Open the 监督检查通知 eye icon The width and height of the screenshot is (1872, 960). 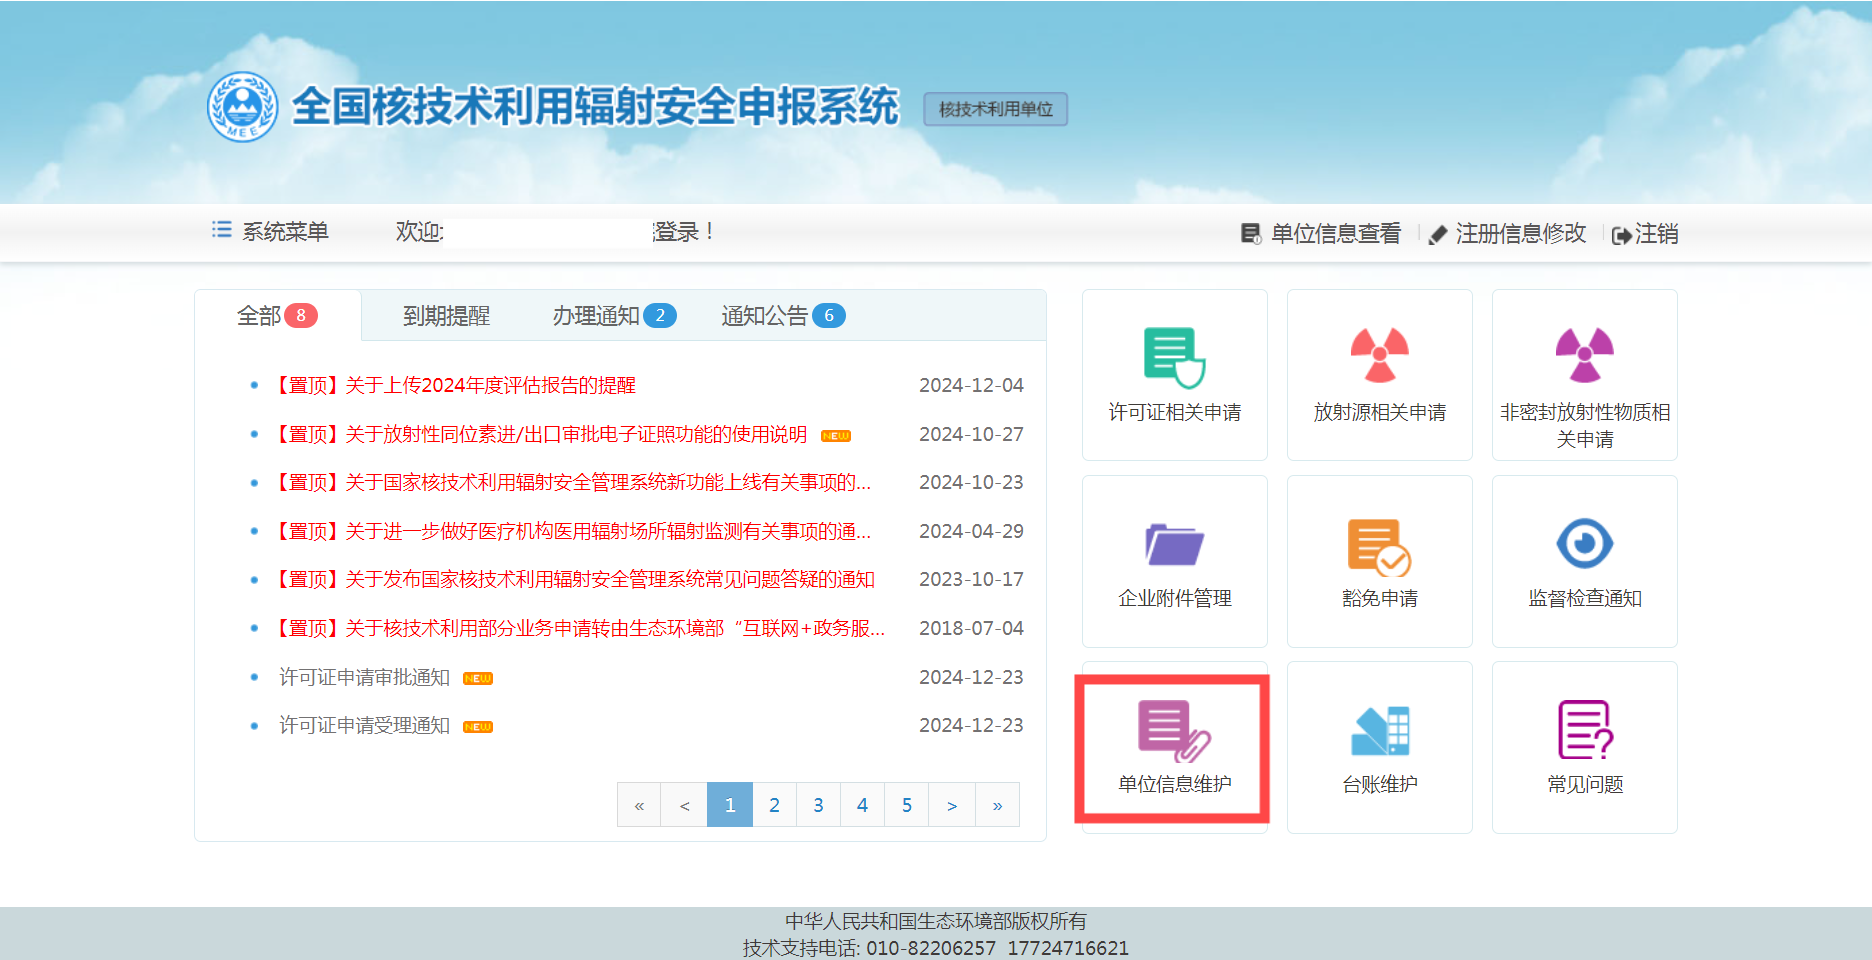(1584, 545)
